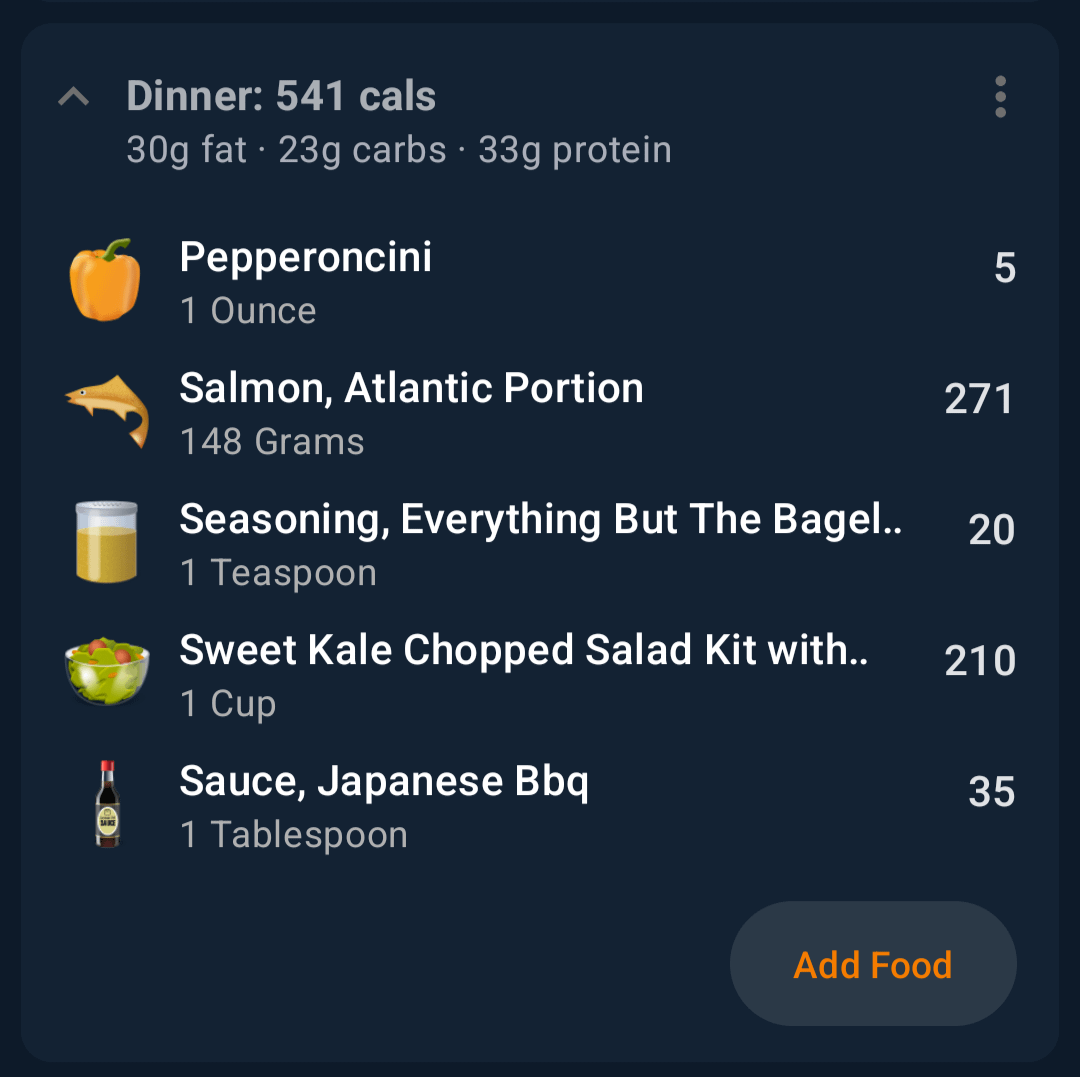Click the Add Food button
This screenshot has height=1077, width=1080.
[872, 964]
